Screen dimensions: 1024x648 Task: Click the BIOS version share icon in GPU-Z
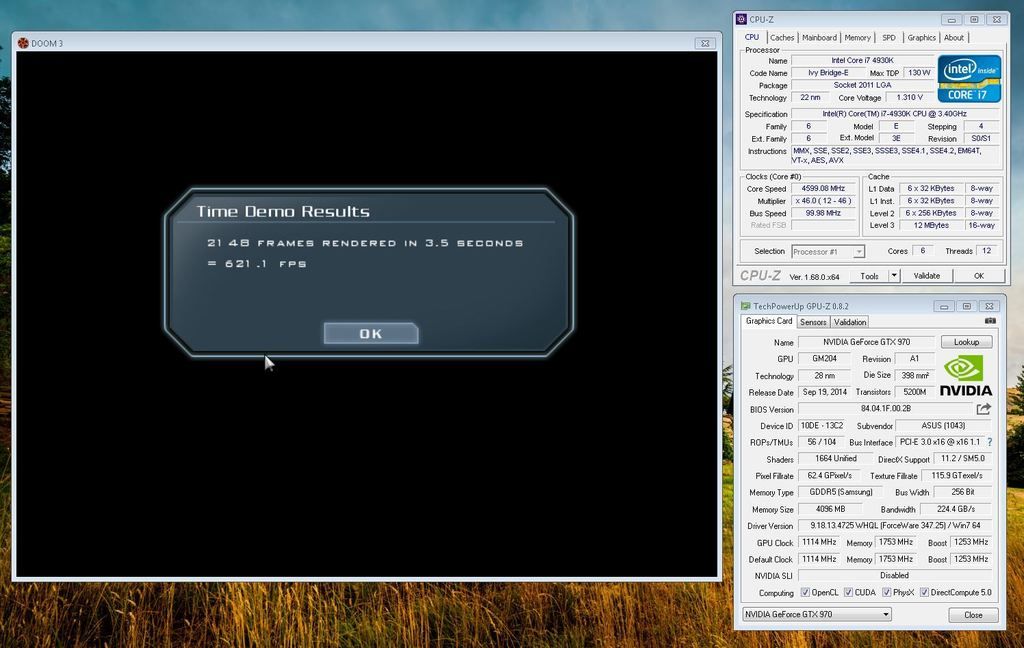point(984,409)
